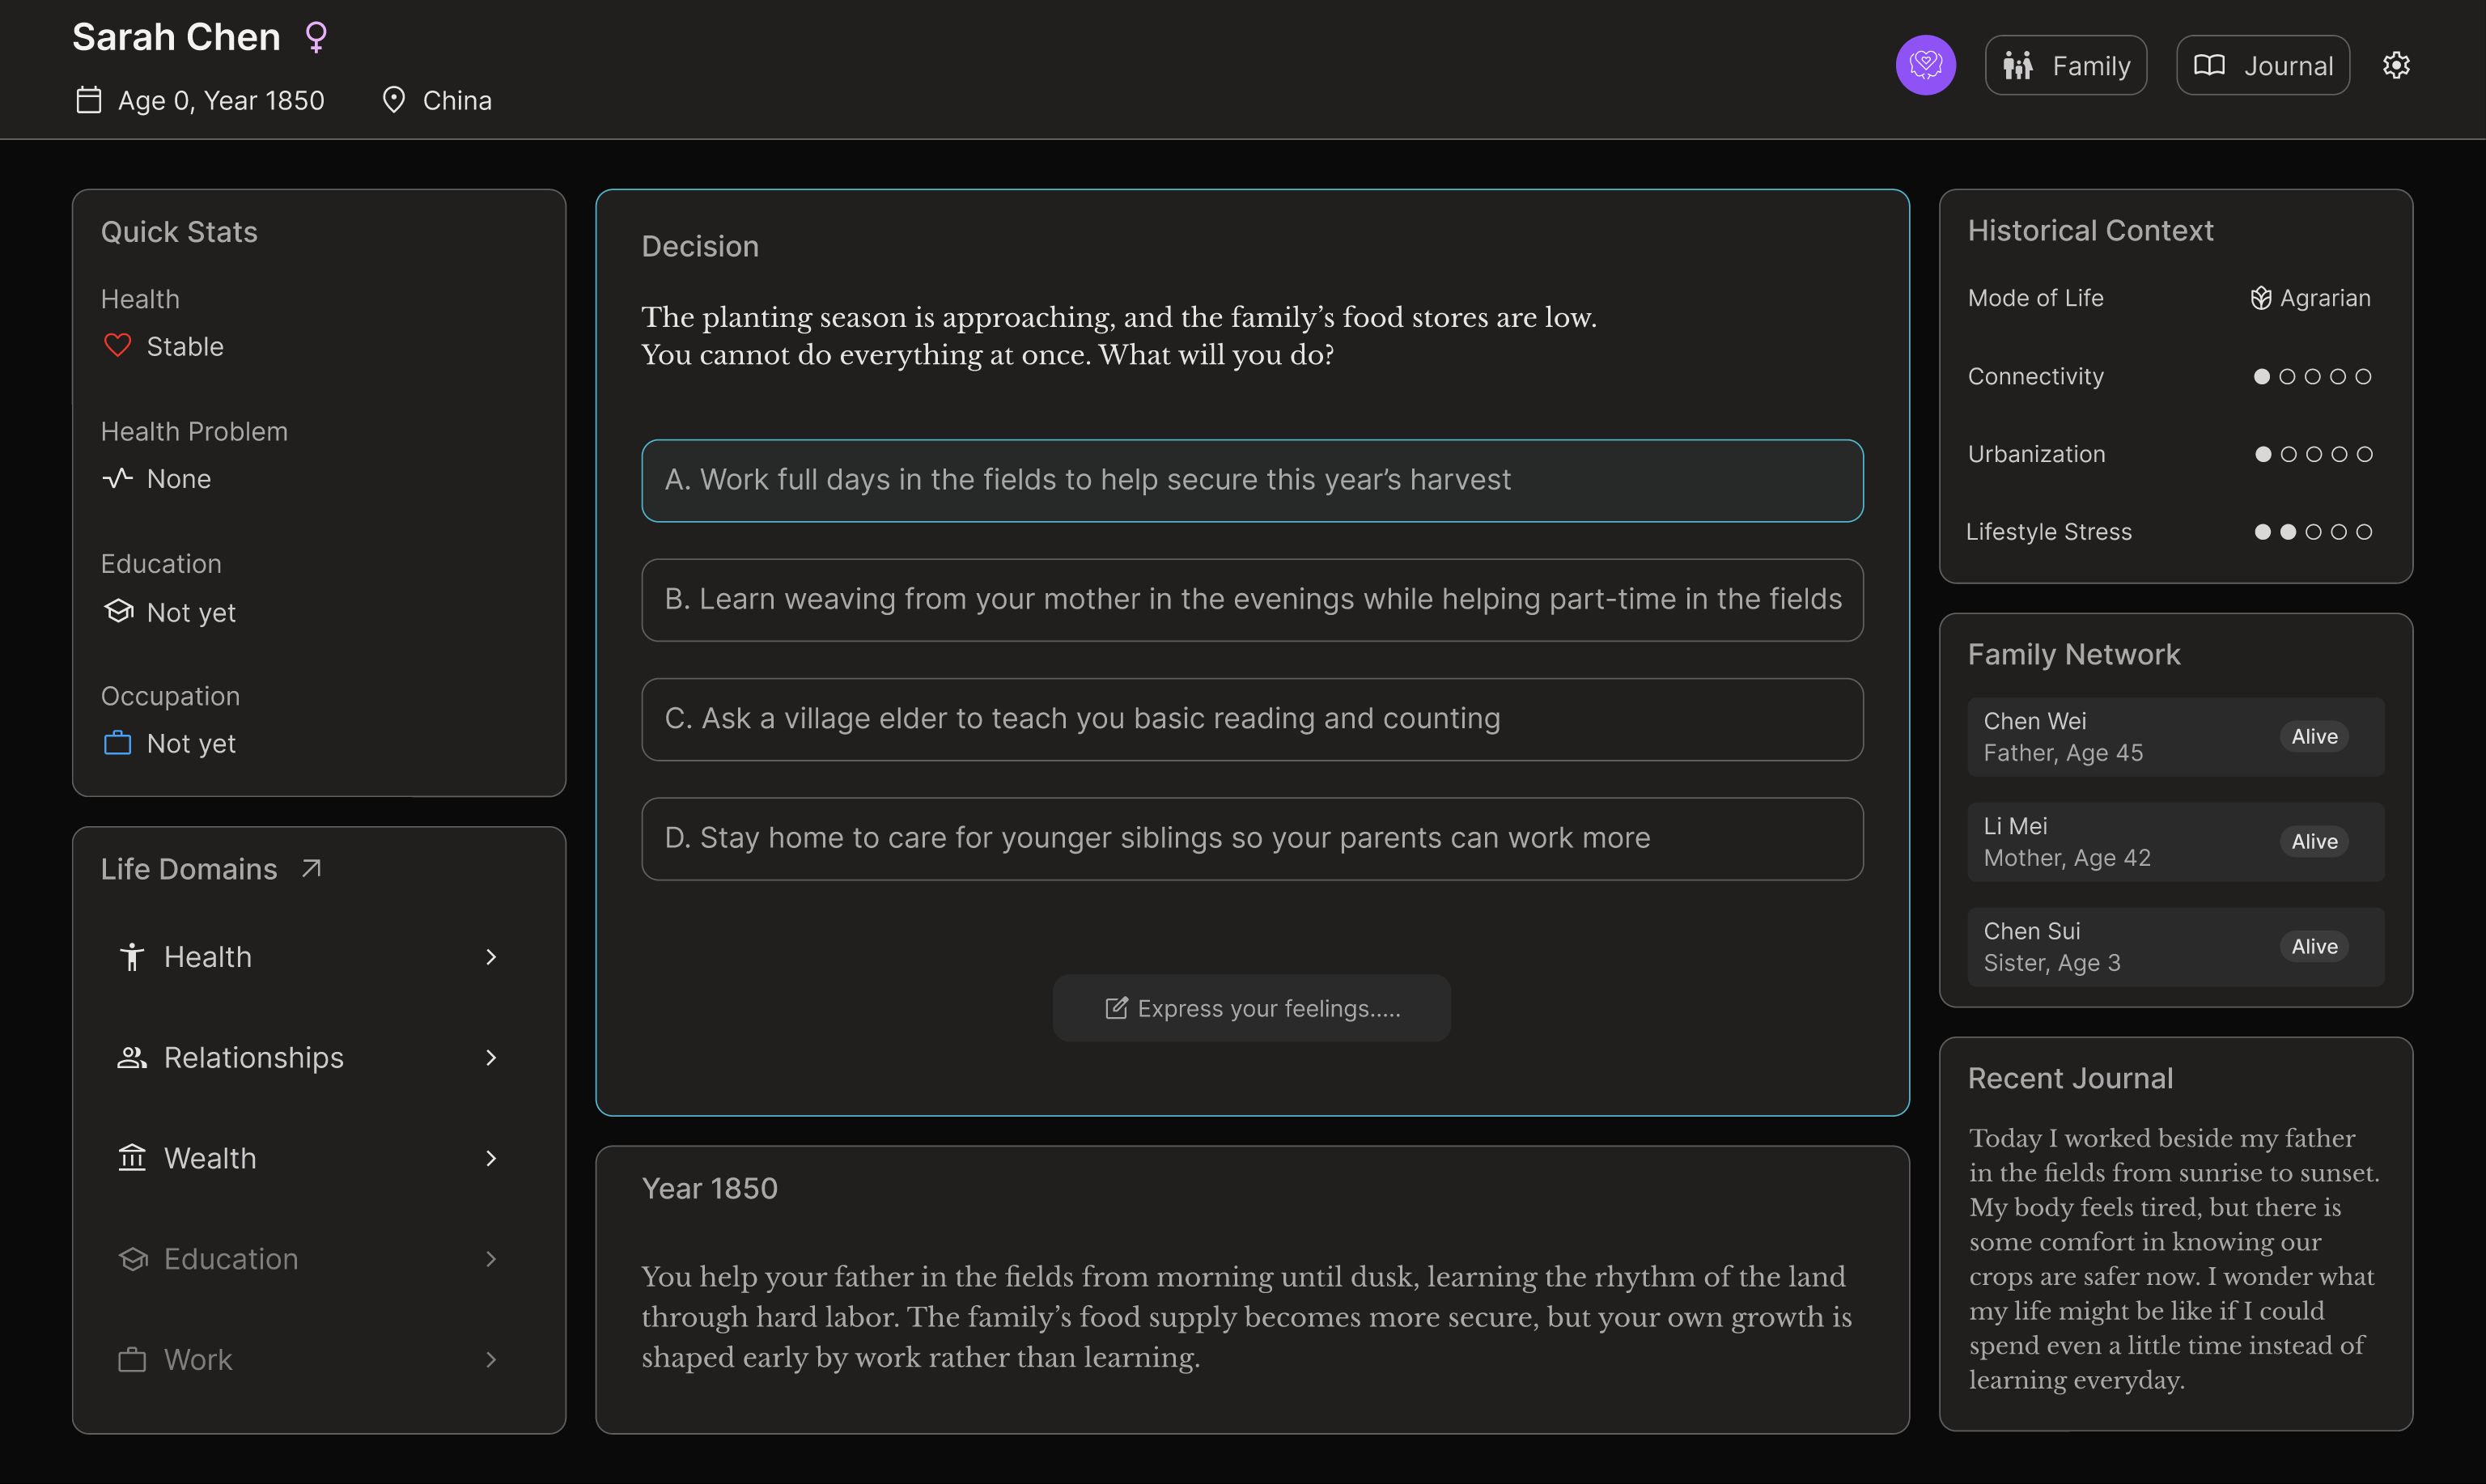Screen dimensions: 2486x1484
Task: Click the family people icon in header
Action: [2018, 65]
